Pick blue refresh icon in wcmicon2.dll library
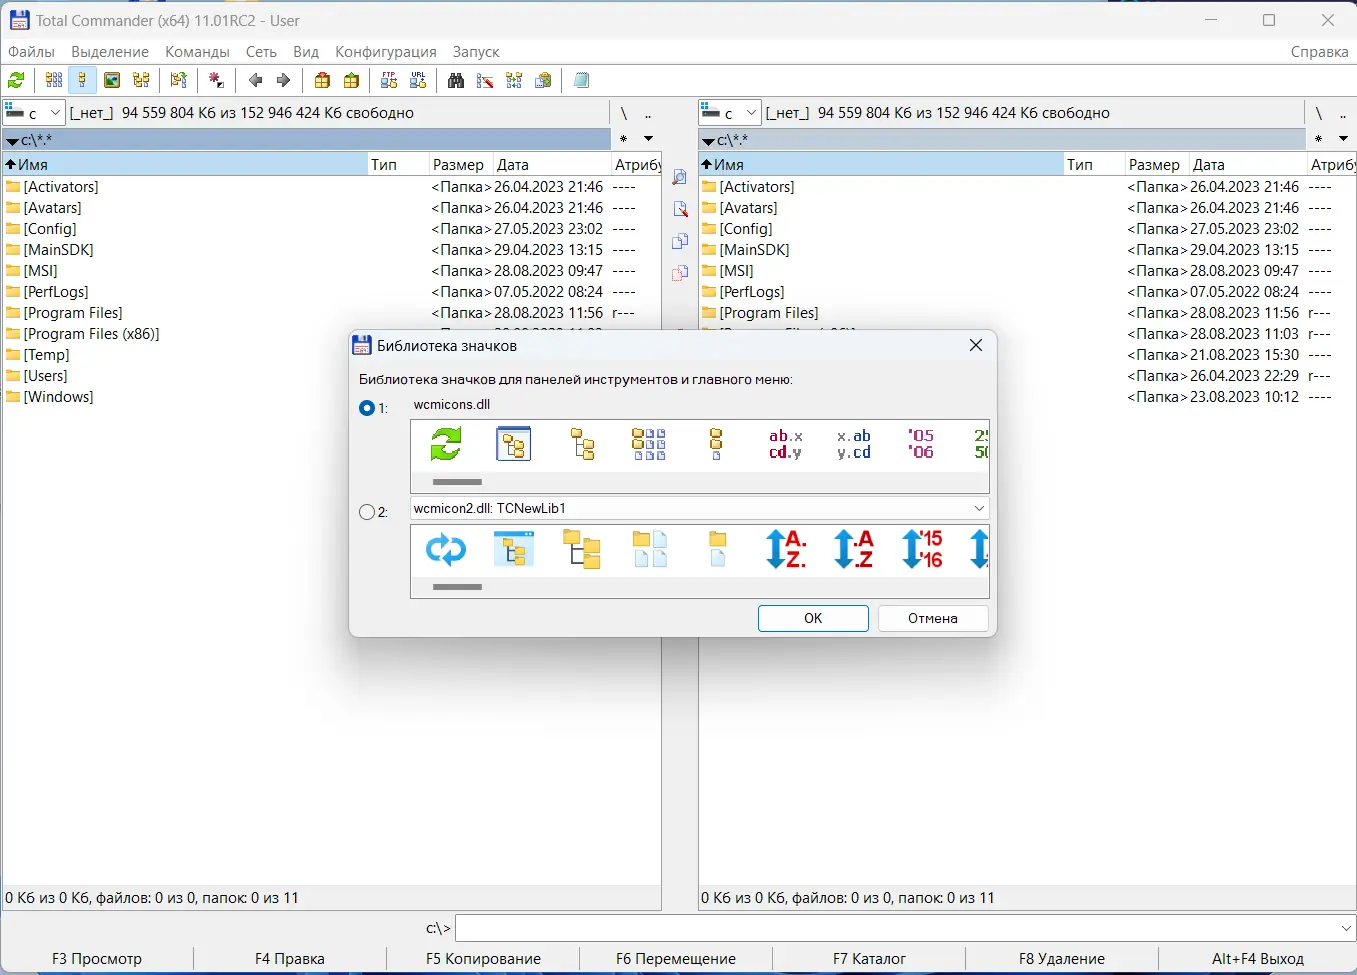This screenshot has height=975, width=1357. tap(446, 549)
